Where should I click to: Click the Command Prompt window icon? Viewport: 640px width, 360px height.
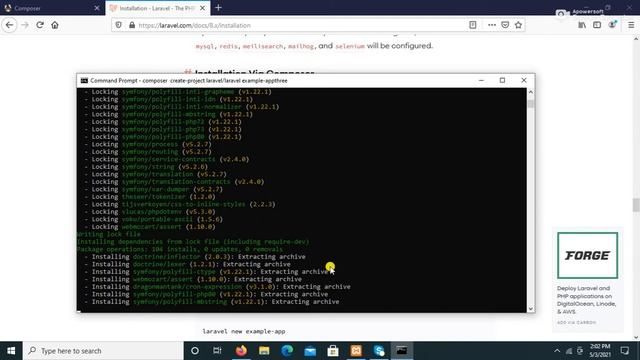[84, 80]
